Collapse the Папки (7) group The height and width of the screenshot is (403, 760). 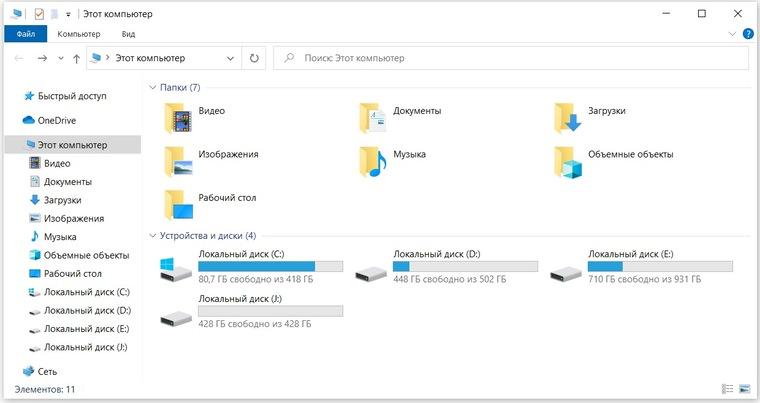click(153, 87)
